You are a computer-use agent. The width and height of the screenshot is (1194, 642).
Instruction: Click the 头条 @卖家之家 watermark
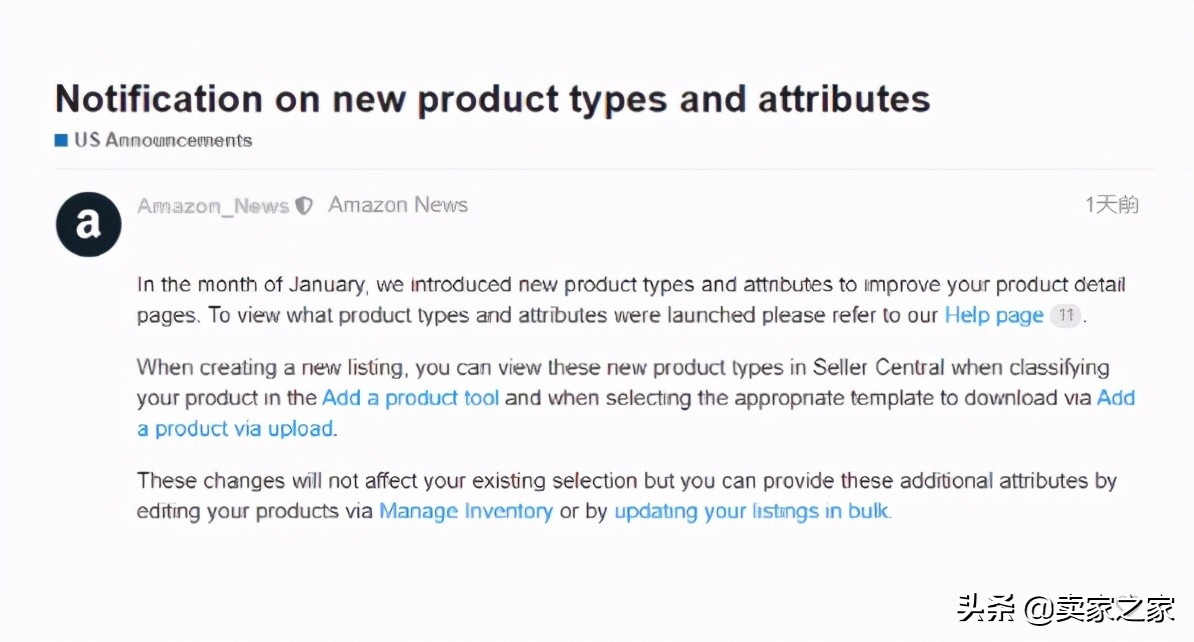[1066, 609]
